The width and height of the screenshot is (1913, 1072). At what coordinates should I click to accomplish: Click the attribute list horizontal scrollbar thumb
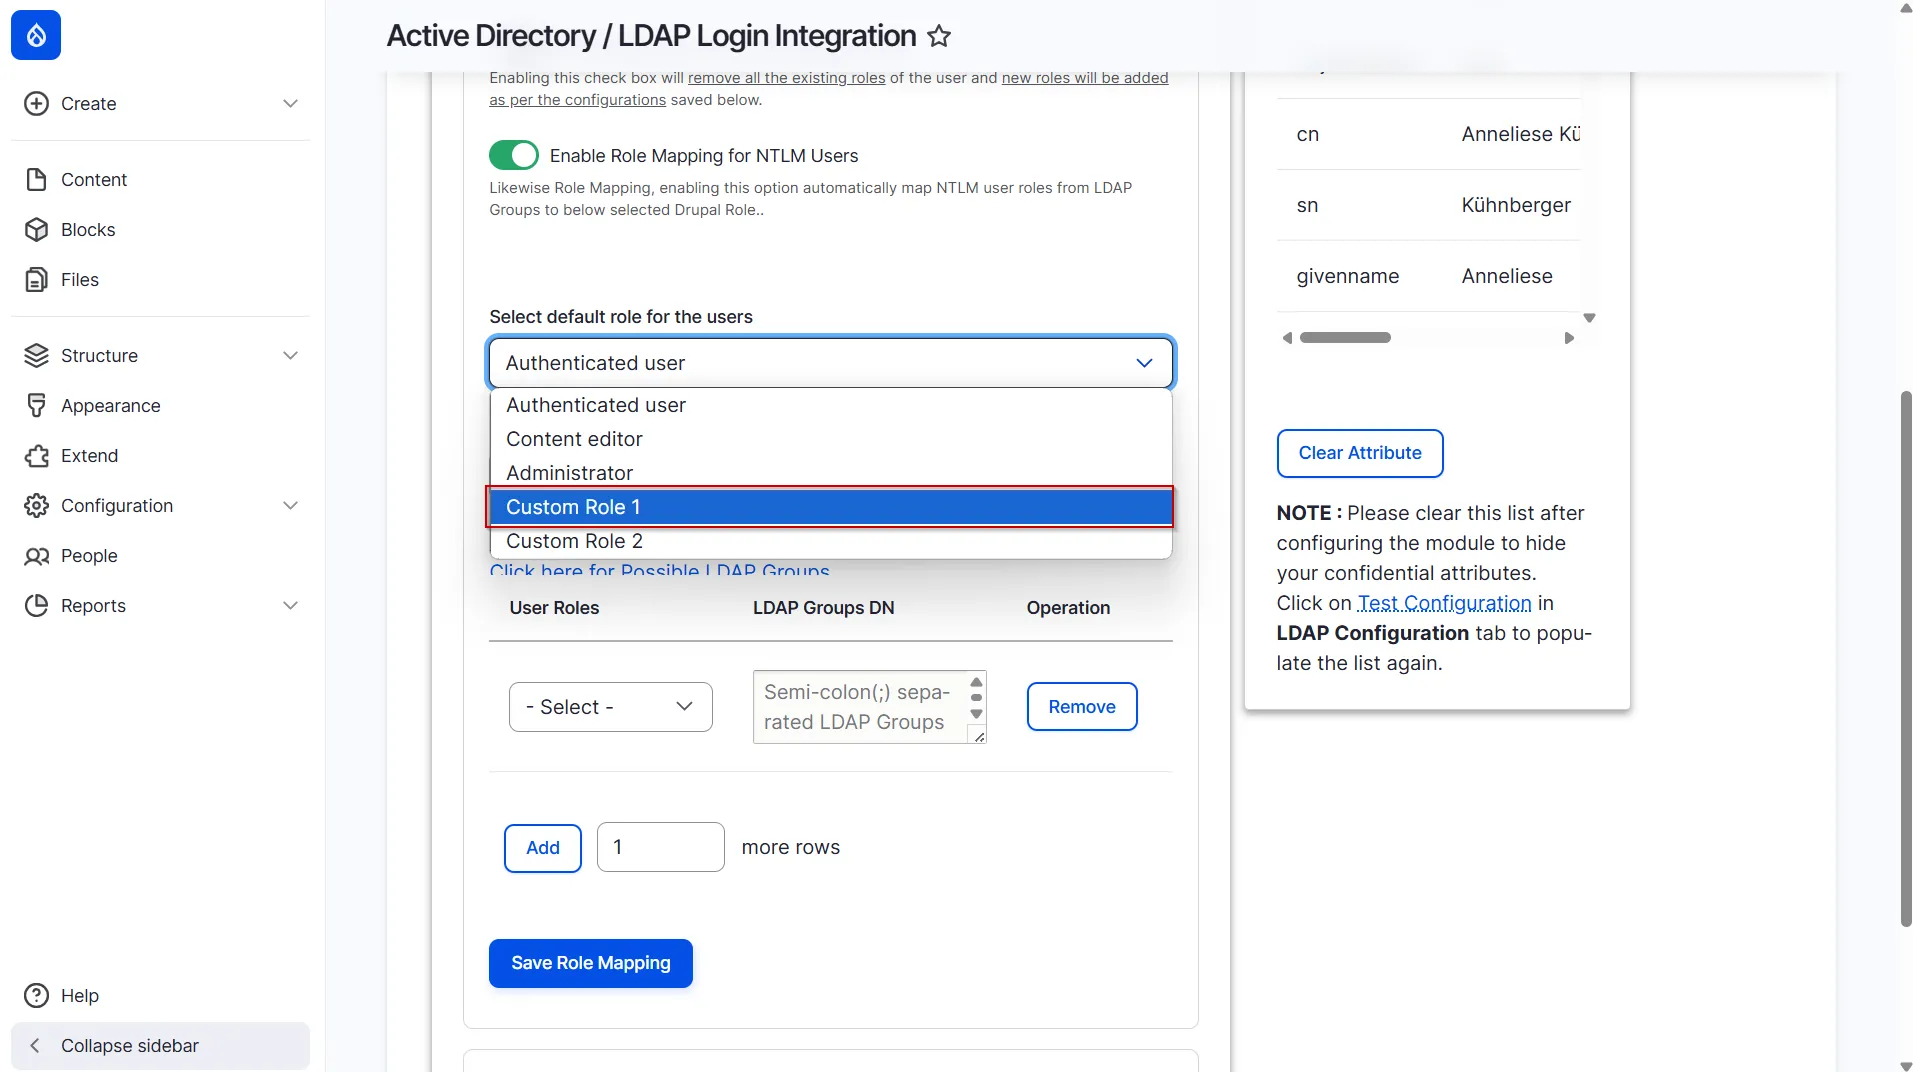click(x=1345, y=338)
